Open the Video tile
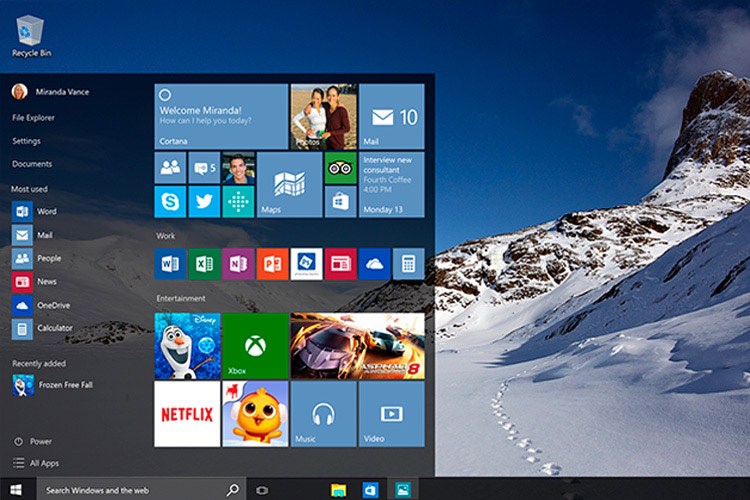Image resolution: width=750 pixels, height=500 pixels. tap(392, 414)
